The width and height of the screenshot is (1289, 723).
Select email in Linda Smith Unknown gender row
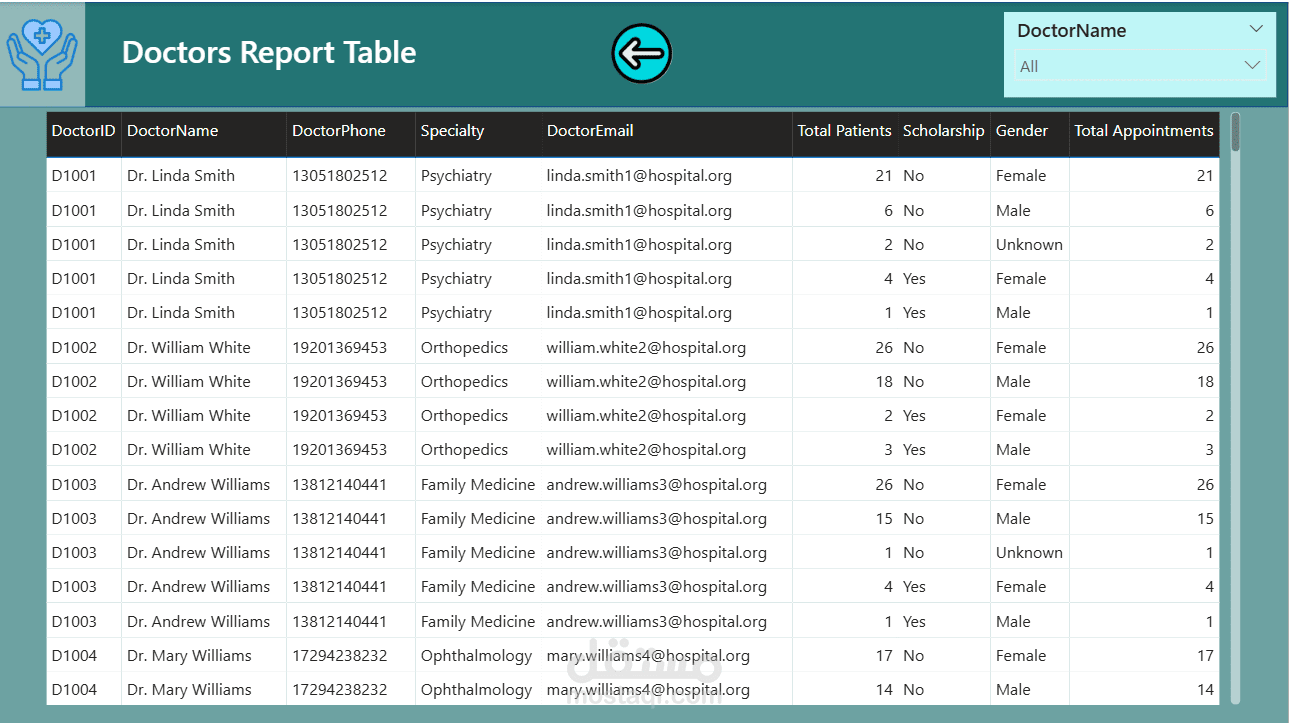coord(639,245)
